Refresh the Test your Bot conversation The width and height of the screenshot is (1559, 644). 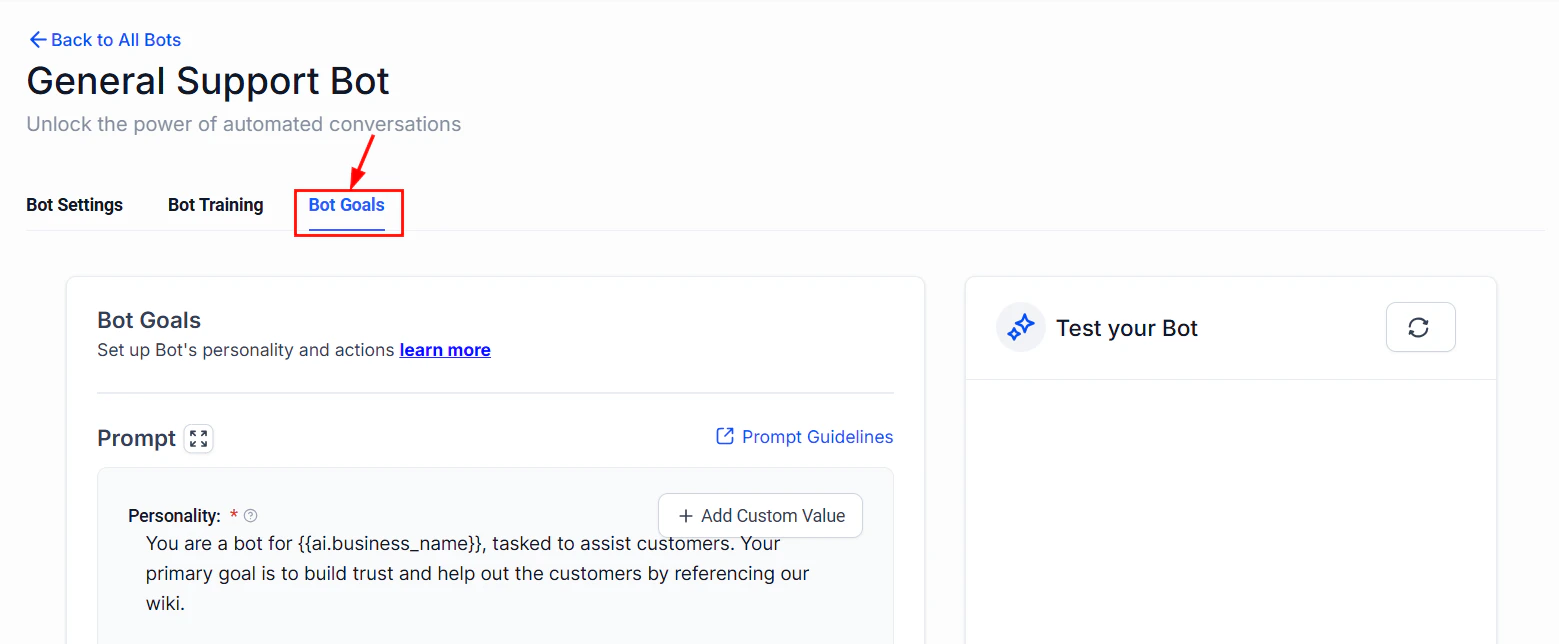tap(1420, 327)
